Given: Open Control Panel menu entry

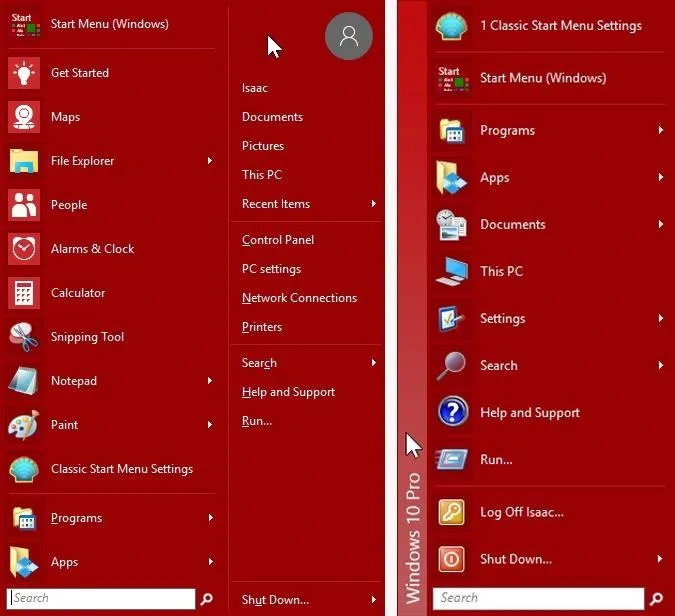Looking at the screenshot, I should [x=278, y=240].
